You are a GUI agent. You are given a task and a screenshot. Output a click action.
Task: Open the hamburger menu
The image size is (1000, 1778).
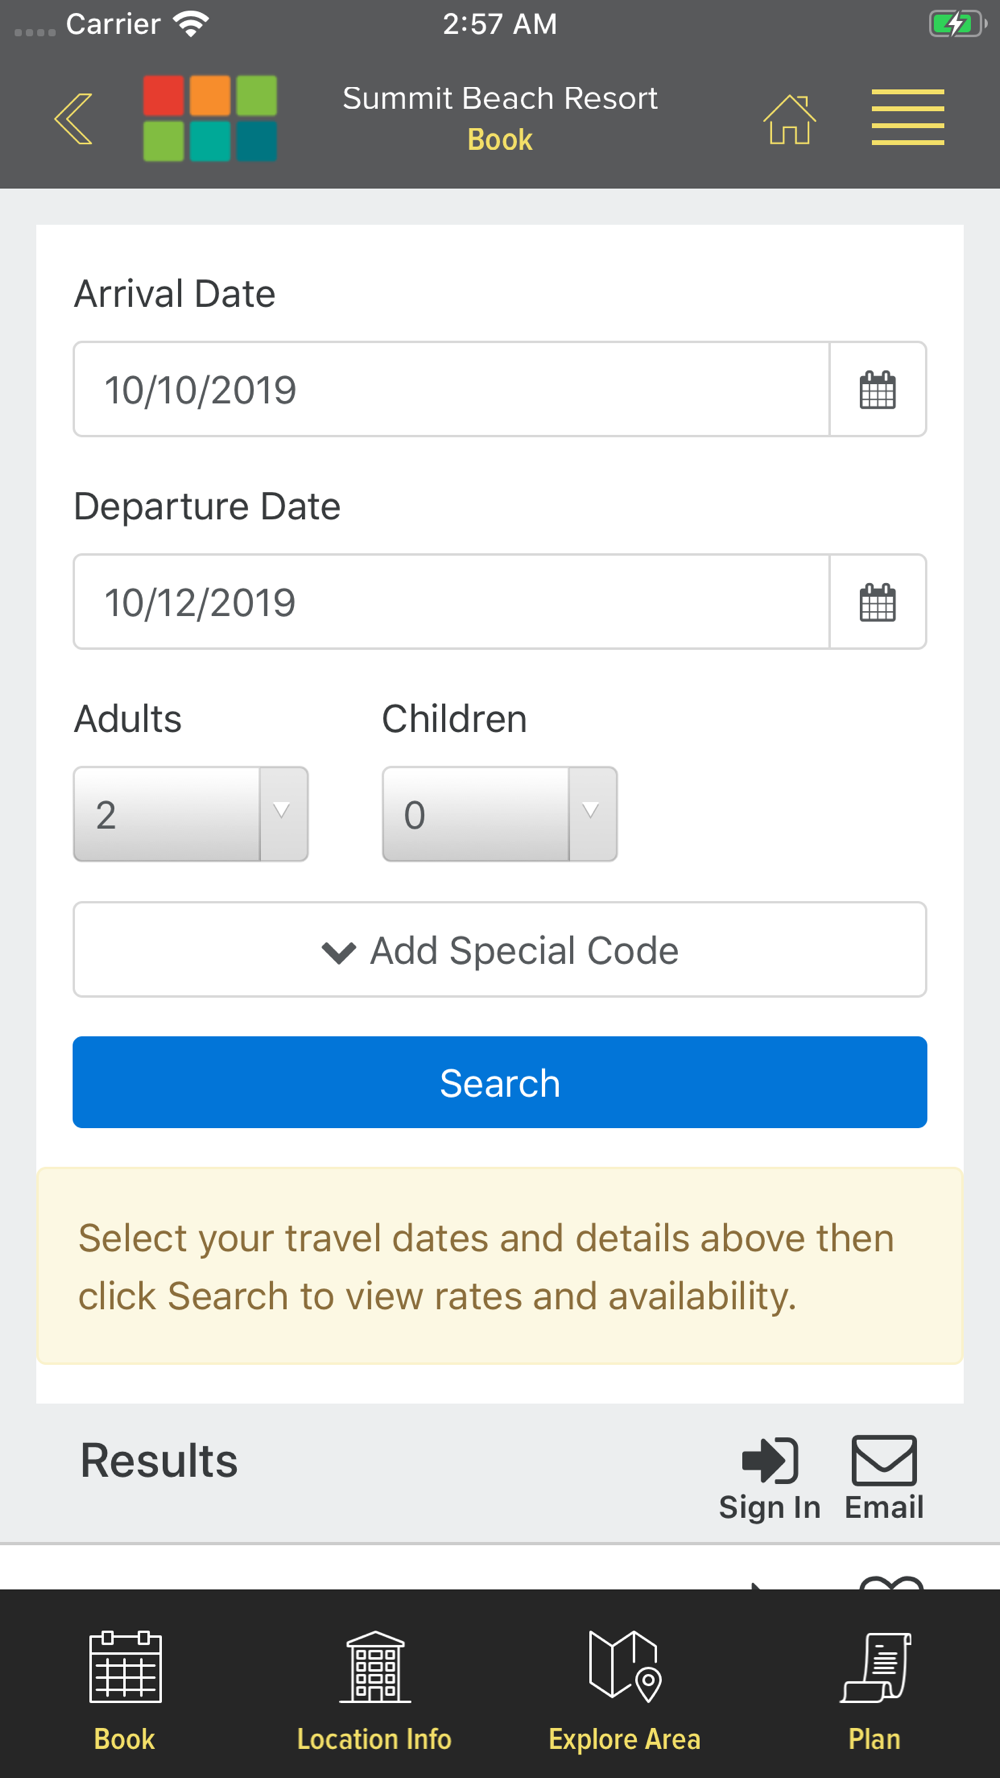tap(907, 118)
